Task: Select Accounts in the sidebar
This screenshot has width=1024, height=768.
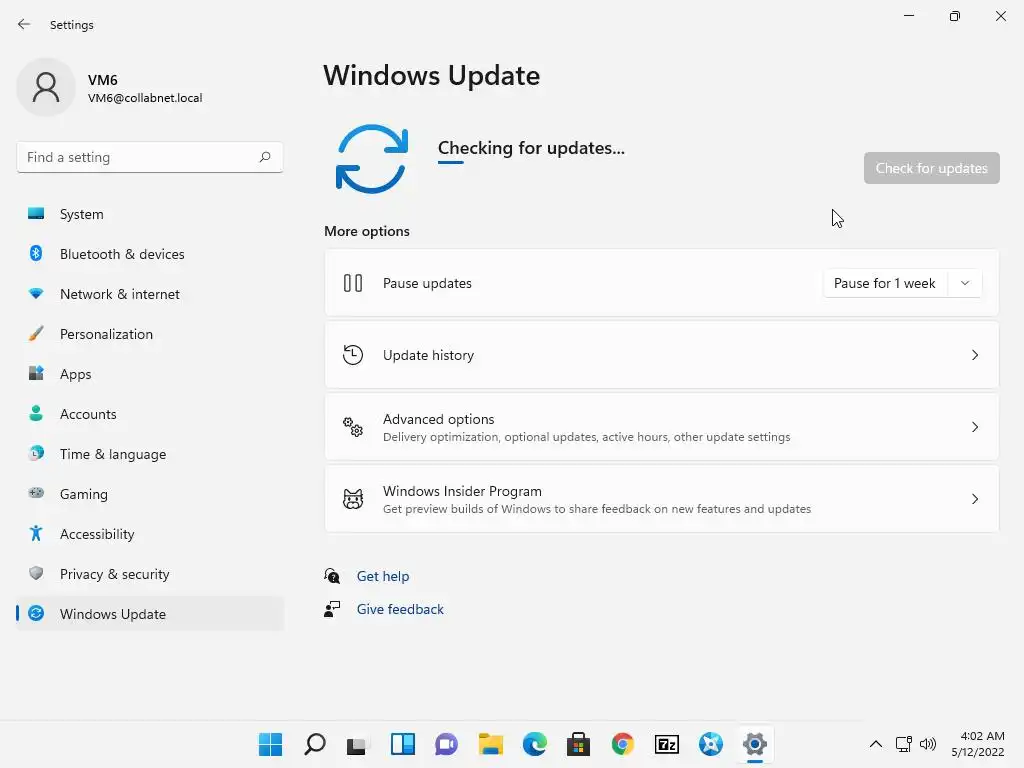Action: (x=150, y=413)
